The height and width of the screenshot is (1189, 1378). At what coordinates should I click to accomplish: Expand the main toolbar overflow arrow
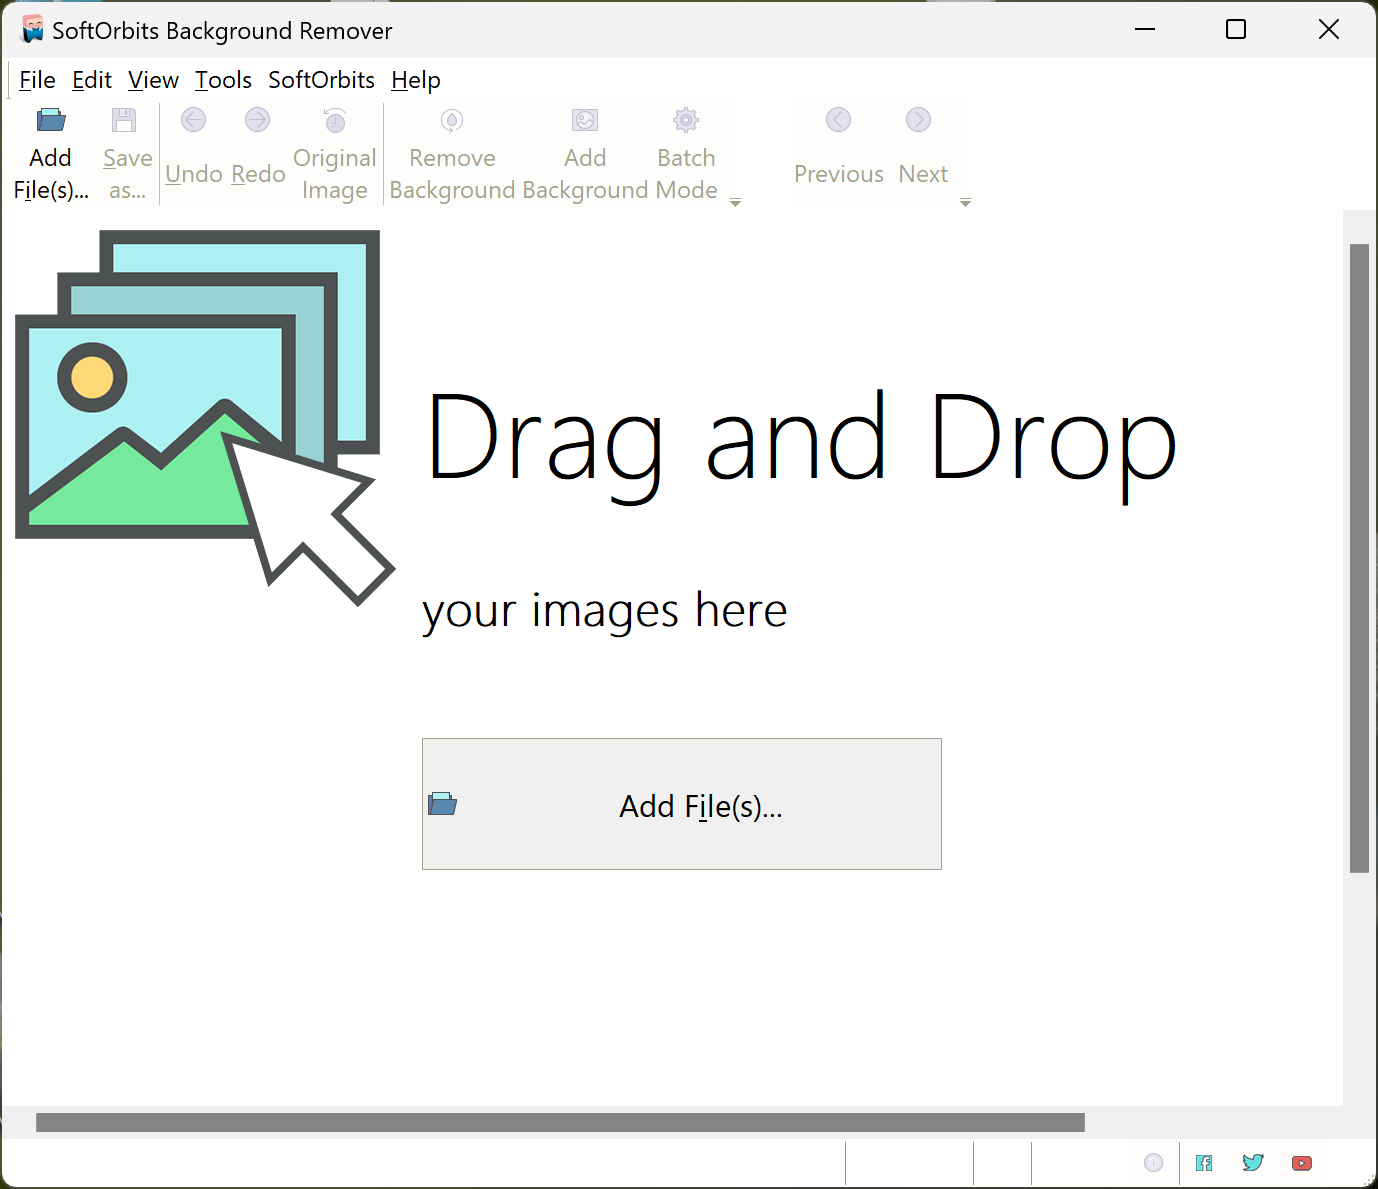pyautogui.click(x=735, y=203)
